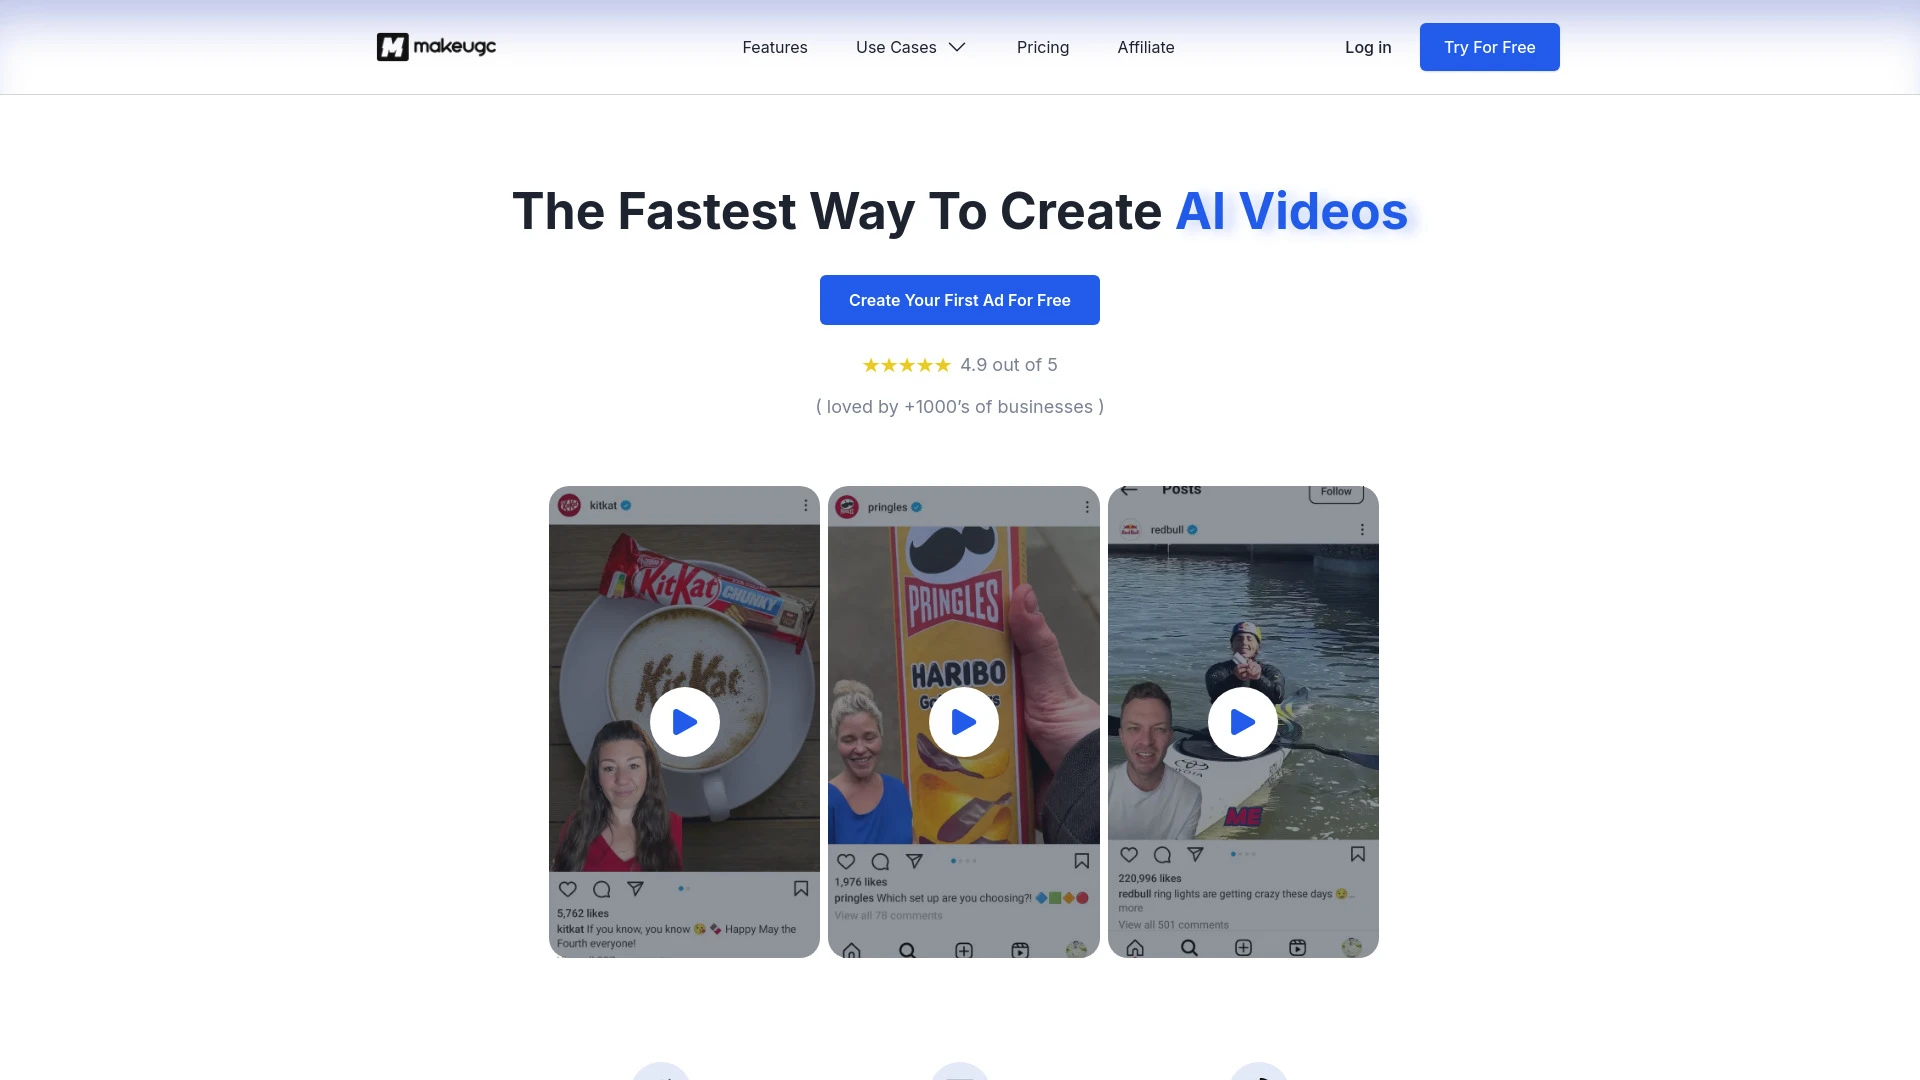Click the Log in link
Image resolution: width=1920 pixels, height=1080 pixels.
[1367, 45]
